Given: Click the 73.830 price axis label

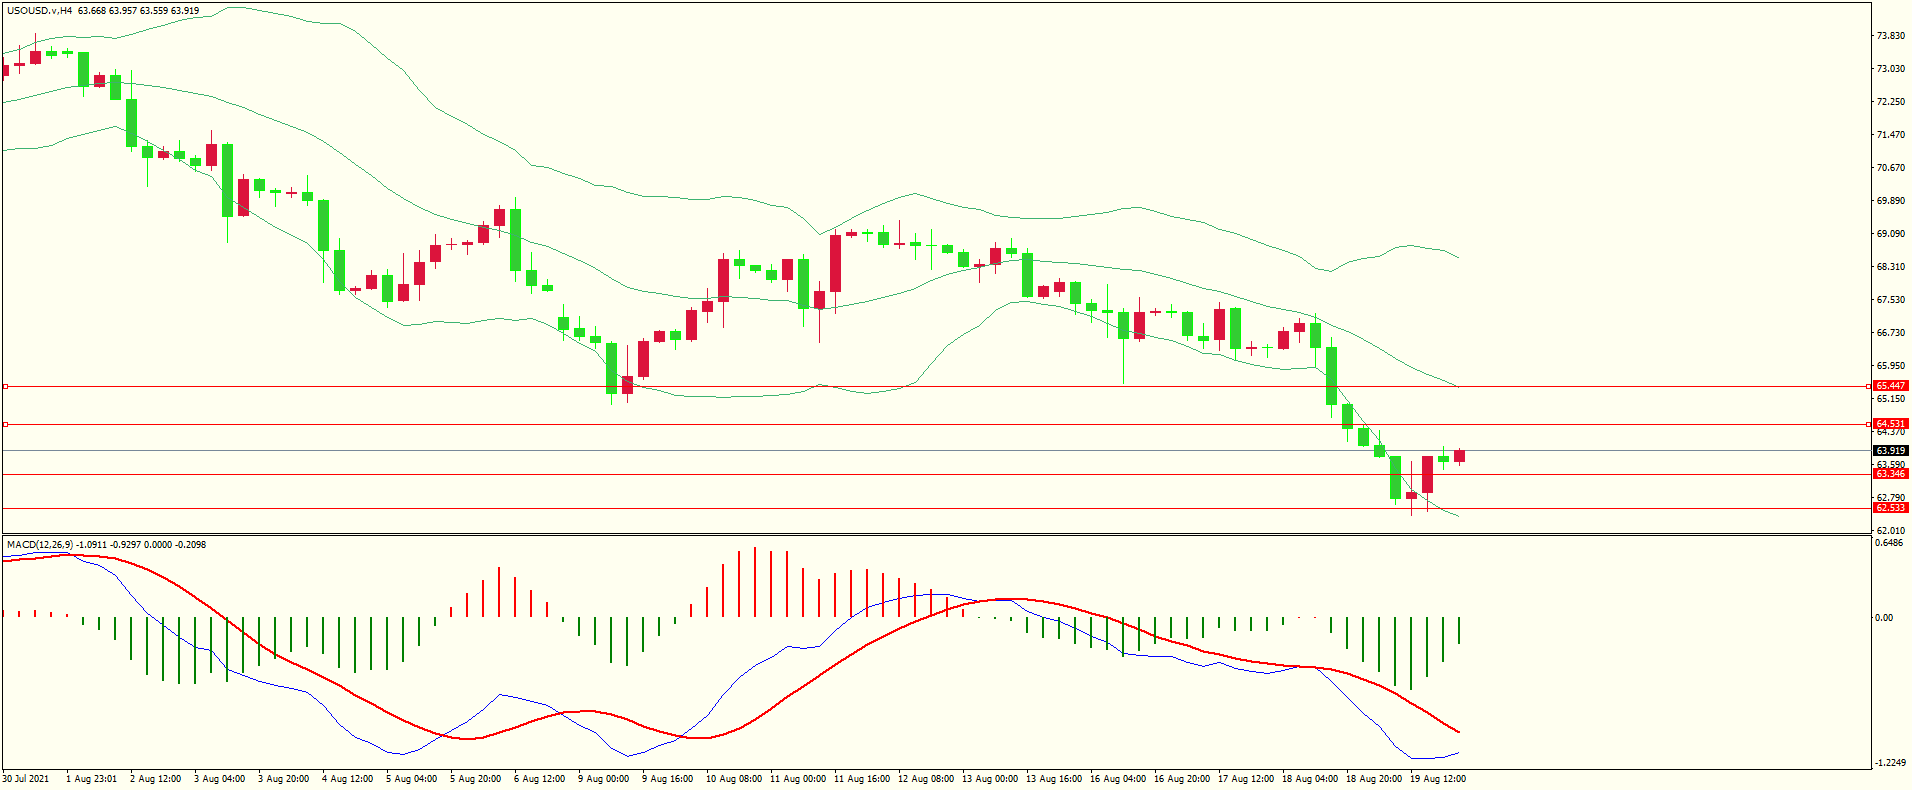Looking at the screenshot, I should pos(1890,36).
